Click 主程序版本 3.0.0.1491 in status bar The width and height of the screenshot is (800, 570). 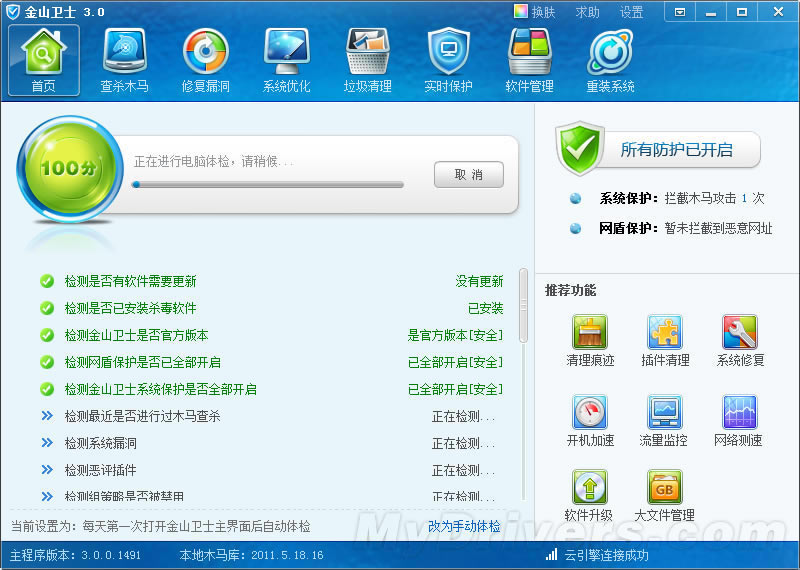76,555
